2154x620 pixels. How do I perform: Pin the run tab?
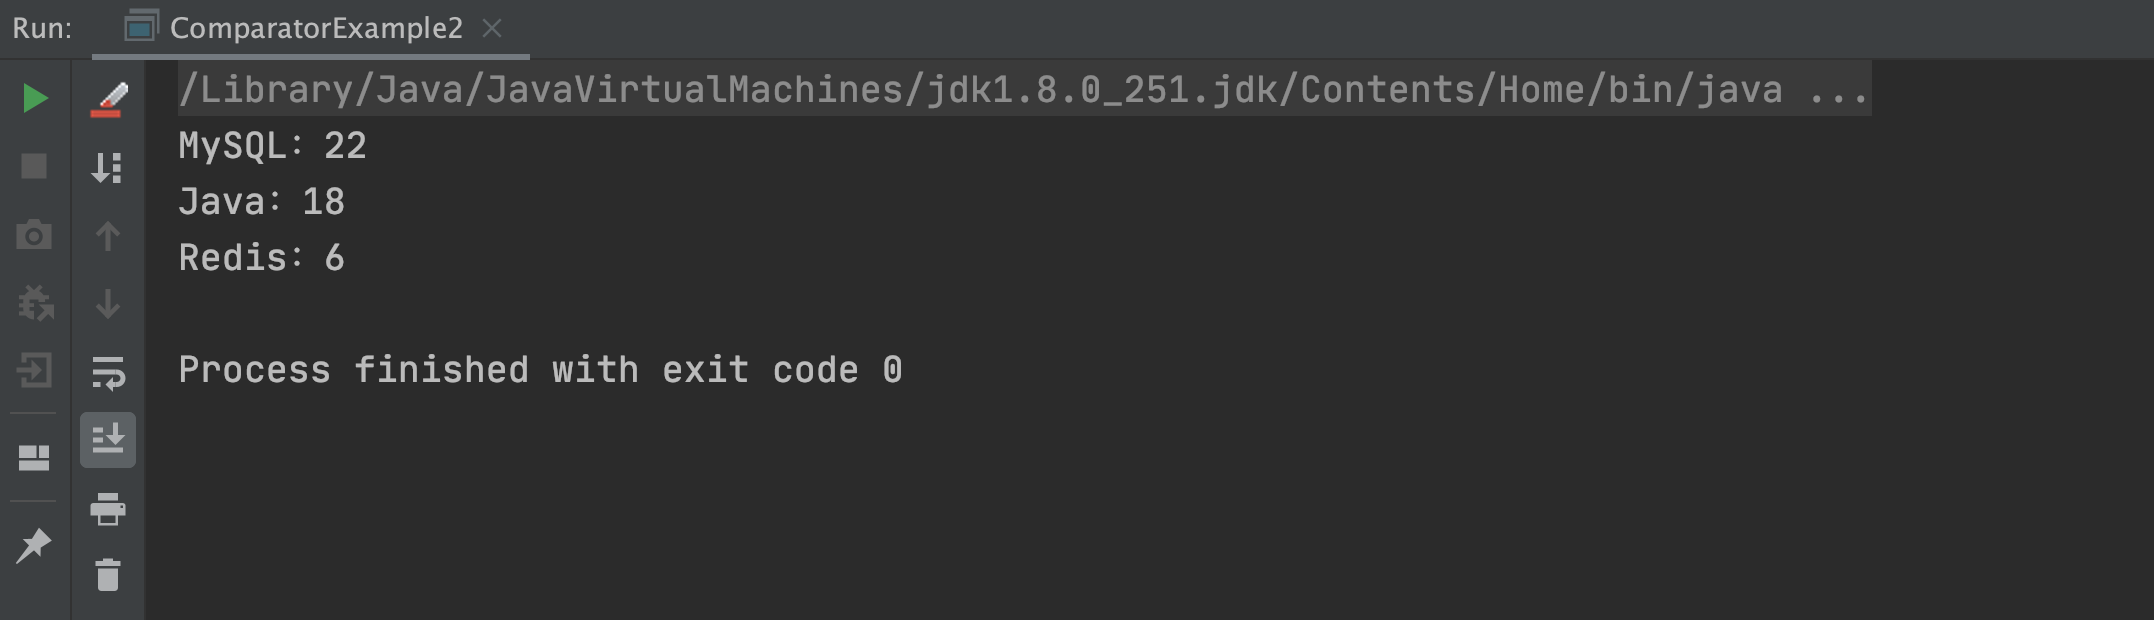34,545
